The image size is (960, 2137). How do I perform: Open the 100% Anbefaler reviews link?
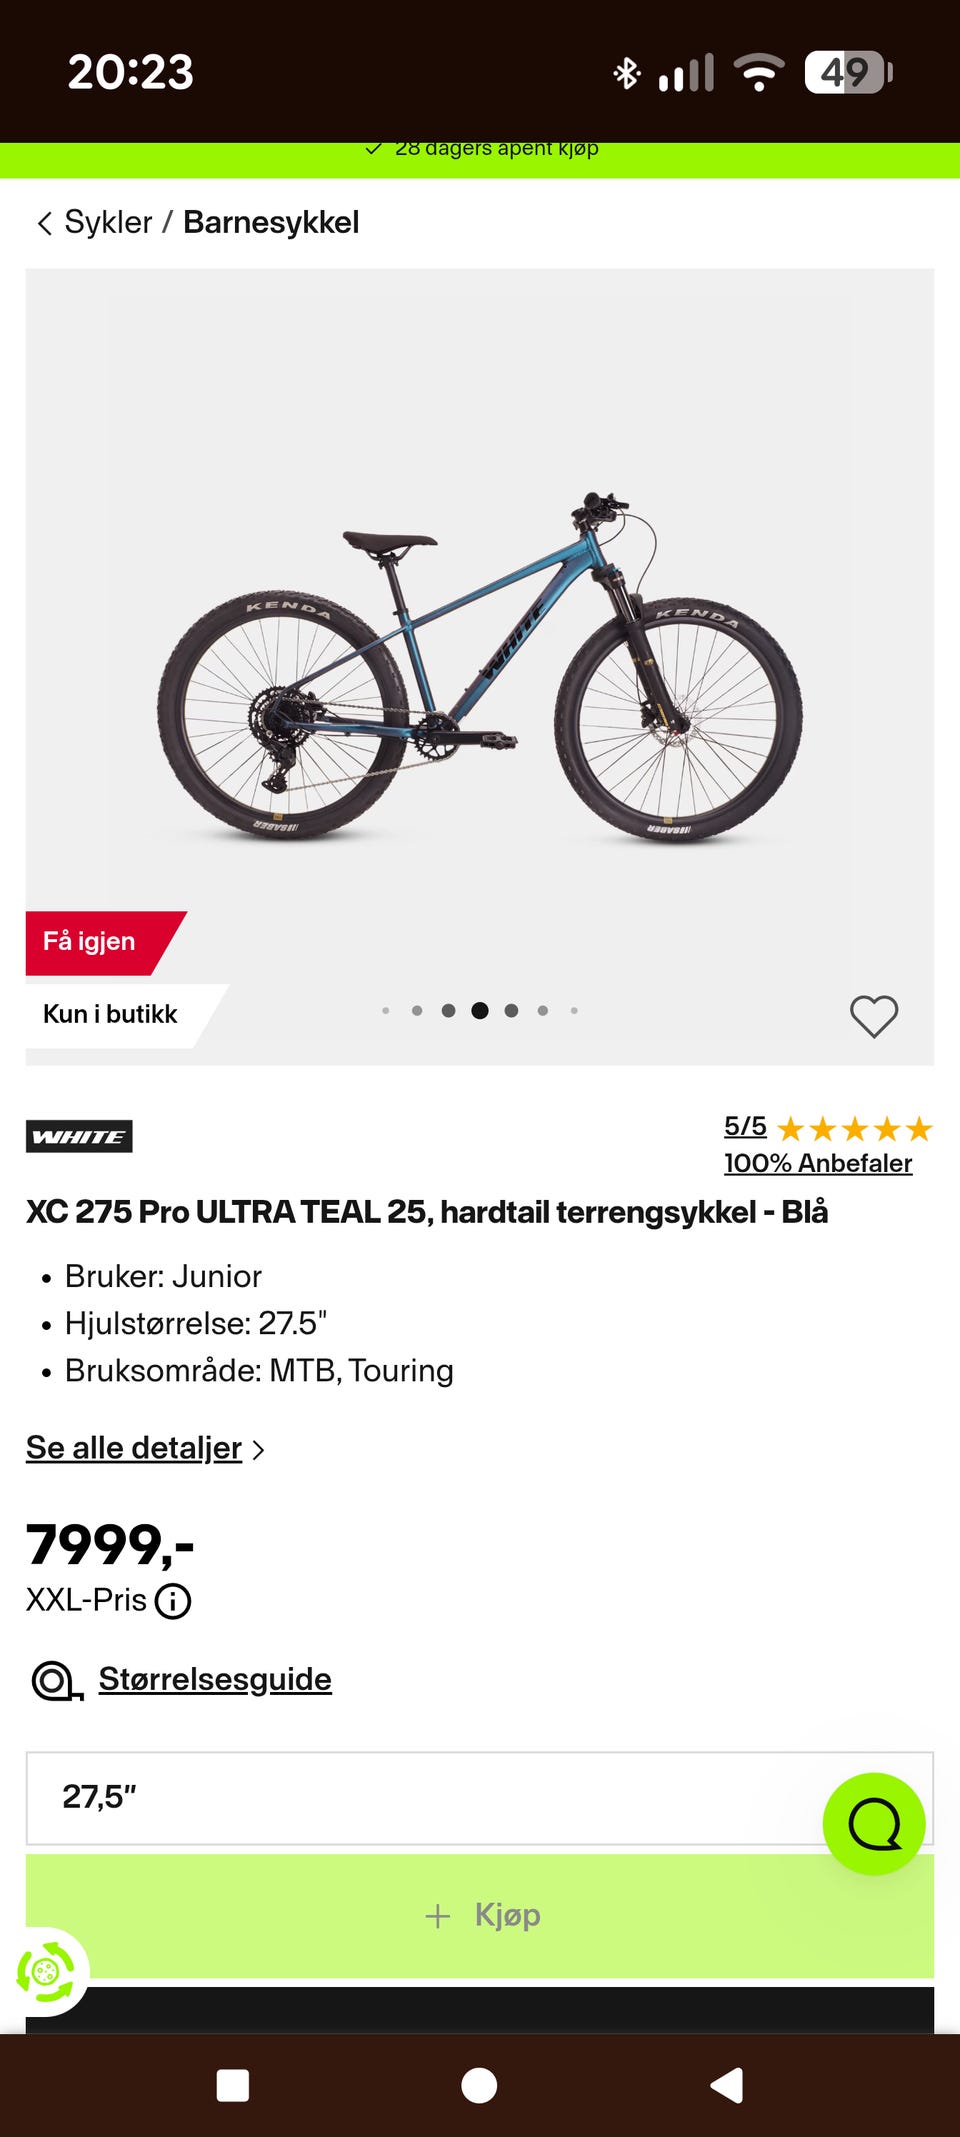pyautogui.click(x=818, y=1163)
